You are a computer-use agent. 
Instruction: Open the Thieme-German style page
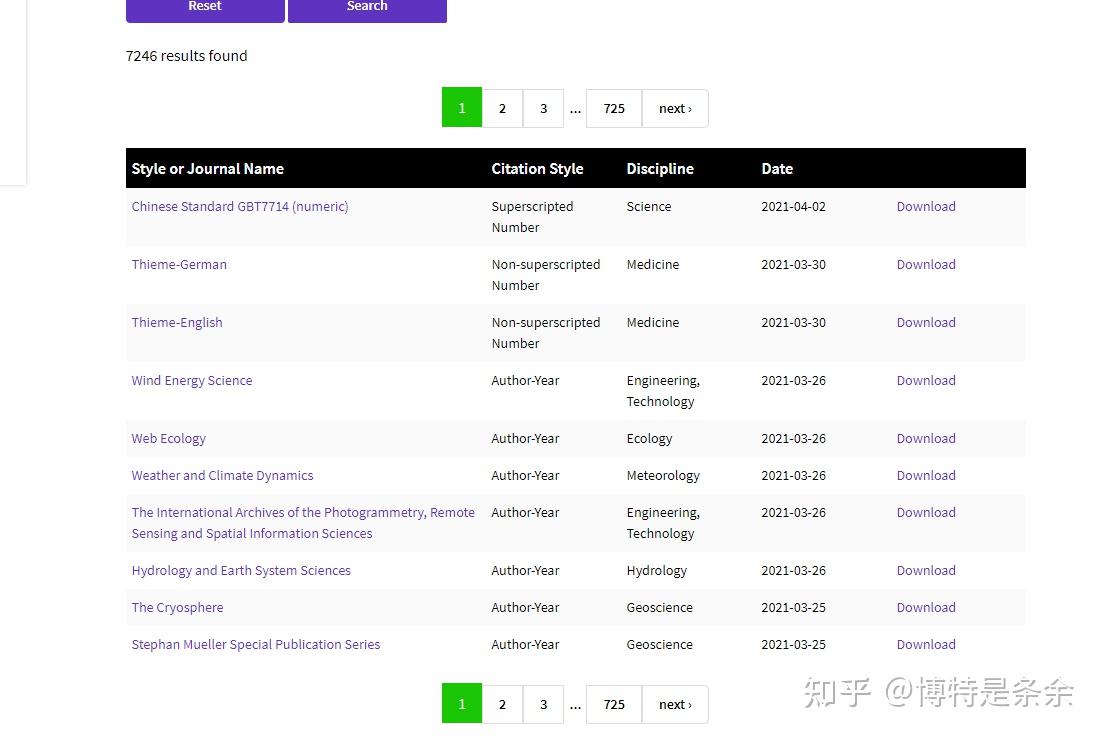[x=179, y=264]
